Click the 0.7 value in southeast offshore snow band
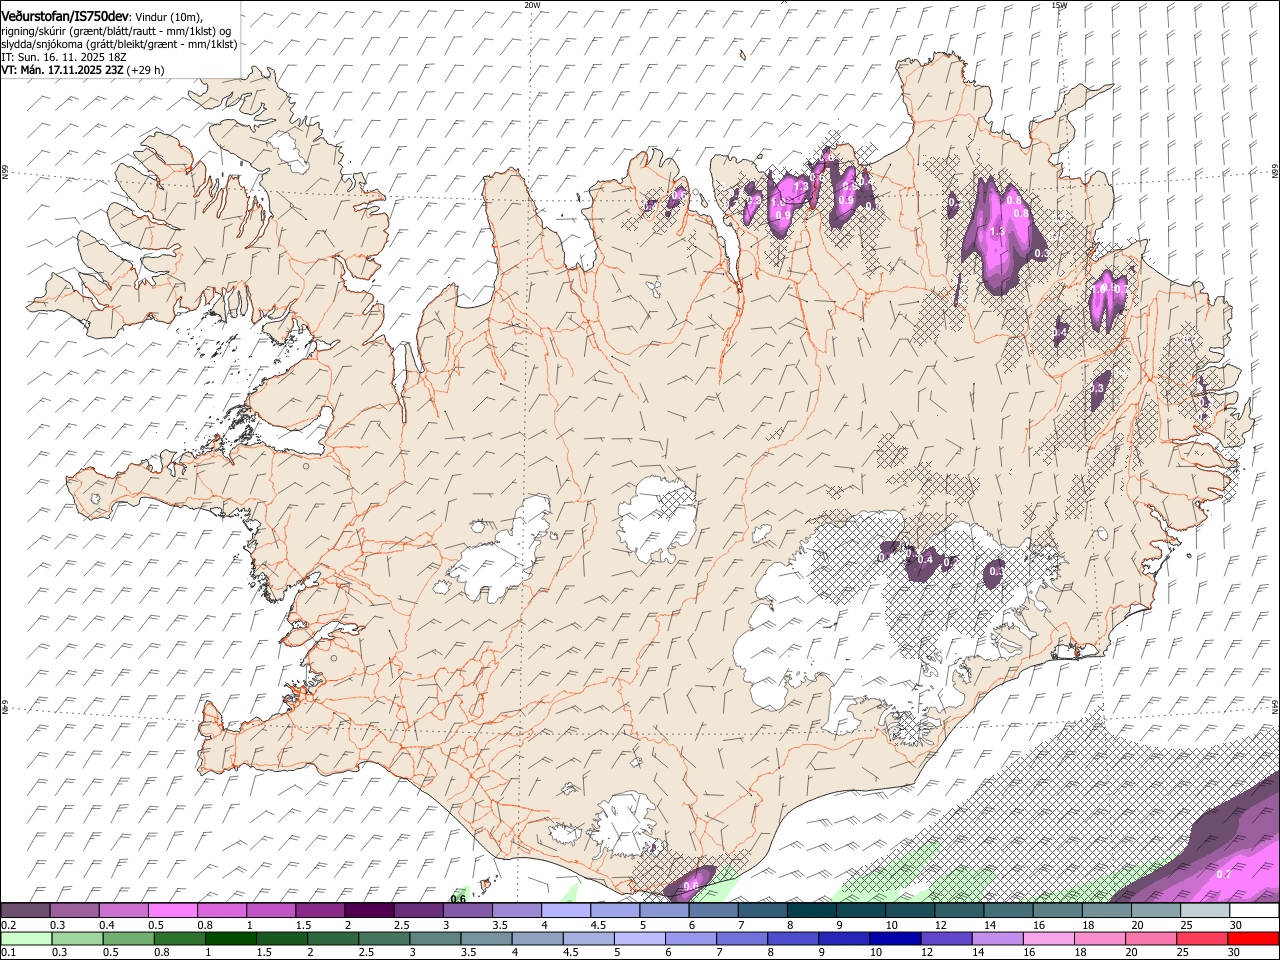 1223,874
